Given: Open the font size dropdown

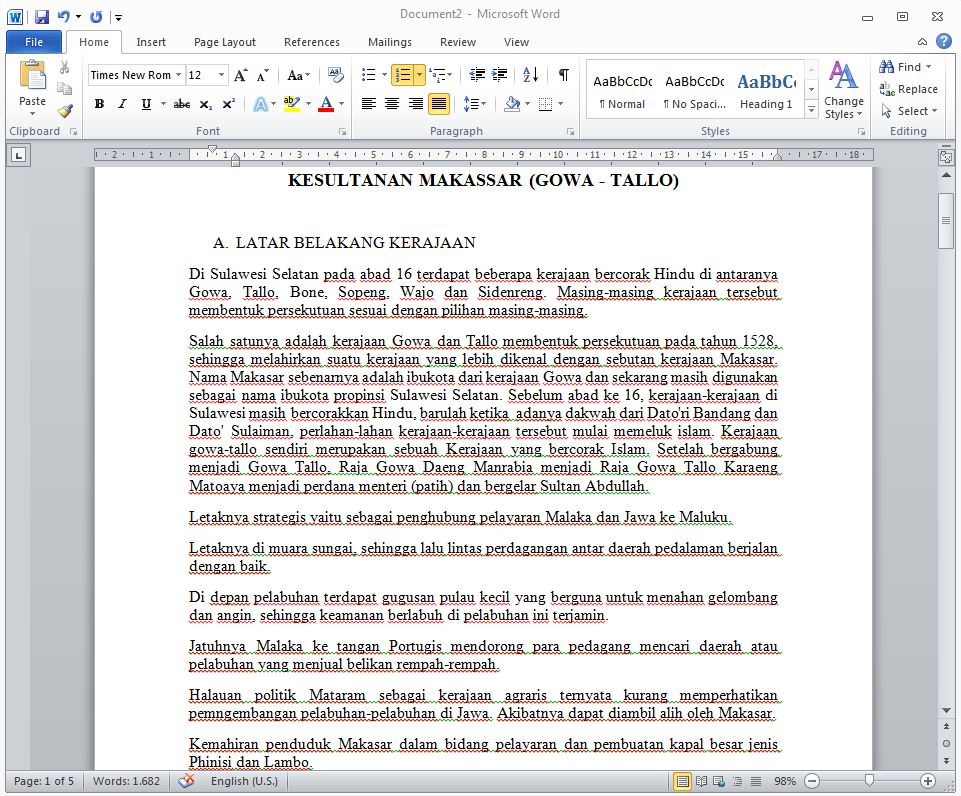Looking at the screenshot, I should (222, 75).
